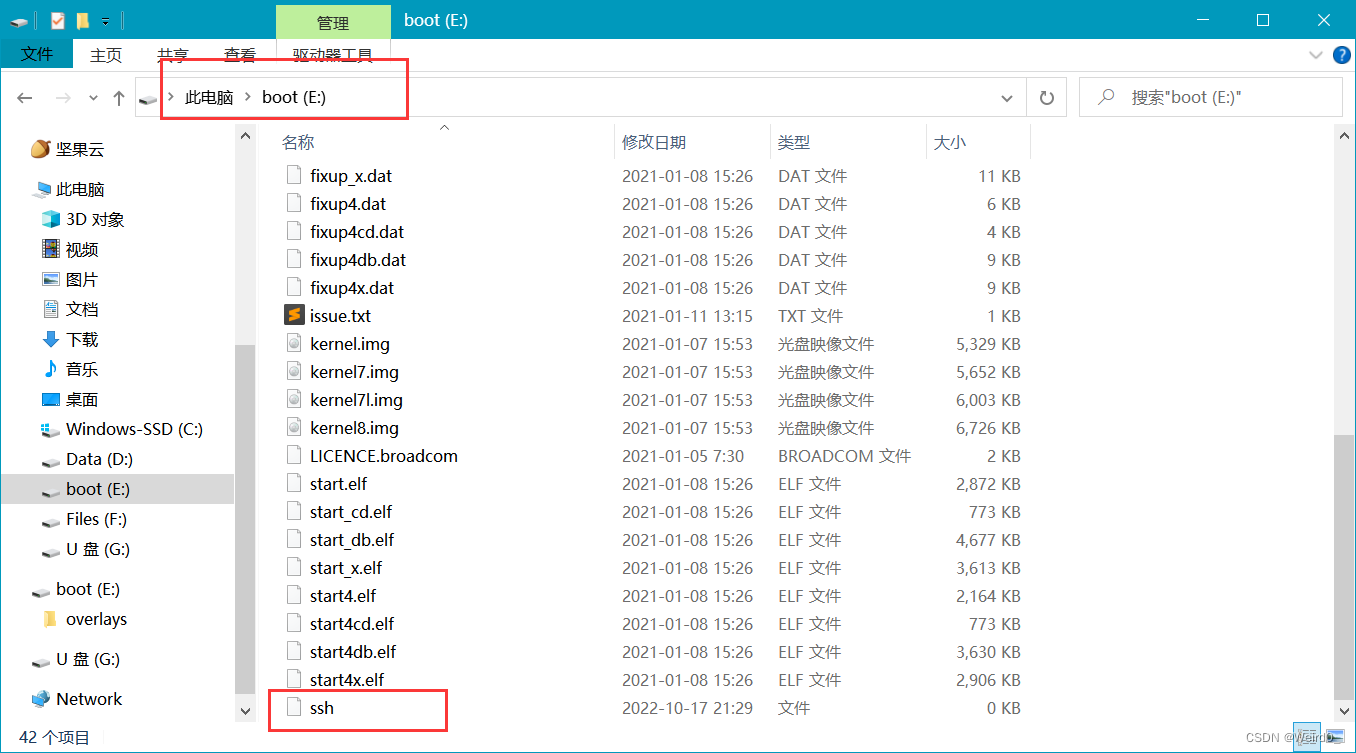Select file start4db.elf

353,651
